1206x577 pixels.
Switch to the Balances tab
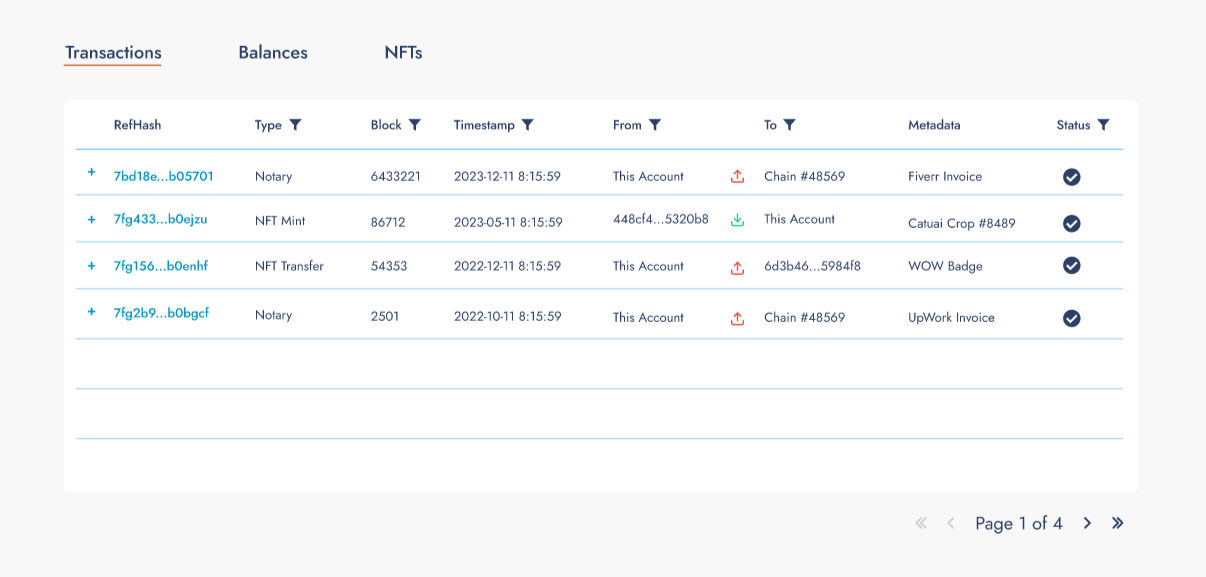(x=273, y=53)
